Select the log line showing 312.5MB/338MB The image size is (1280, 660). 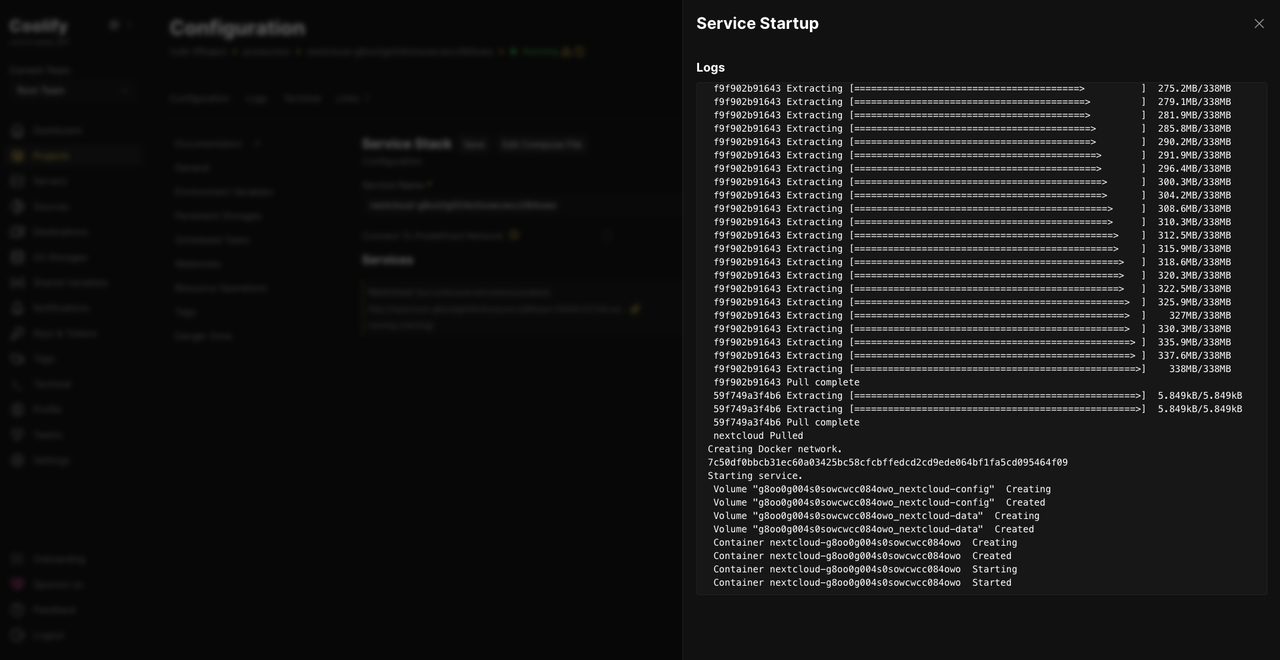pyautogui.click(x=972, y=235)
